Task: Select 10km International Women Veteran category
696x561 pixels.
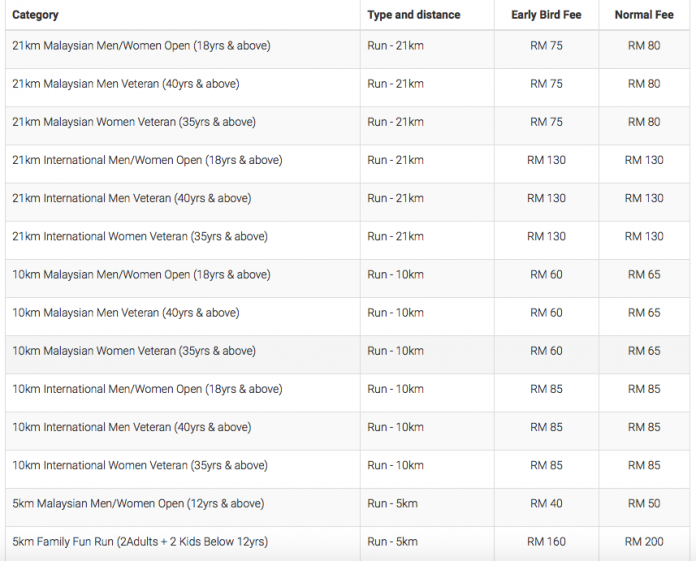Action: click(x=140, y=466)
